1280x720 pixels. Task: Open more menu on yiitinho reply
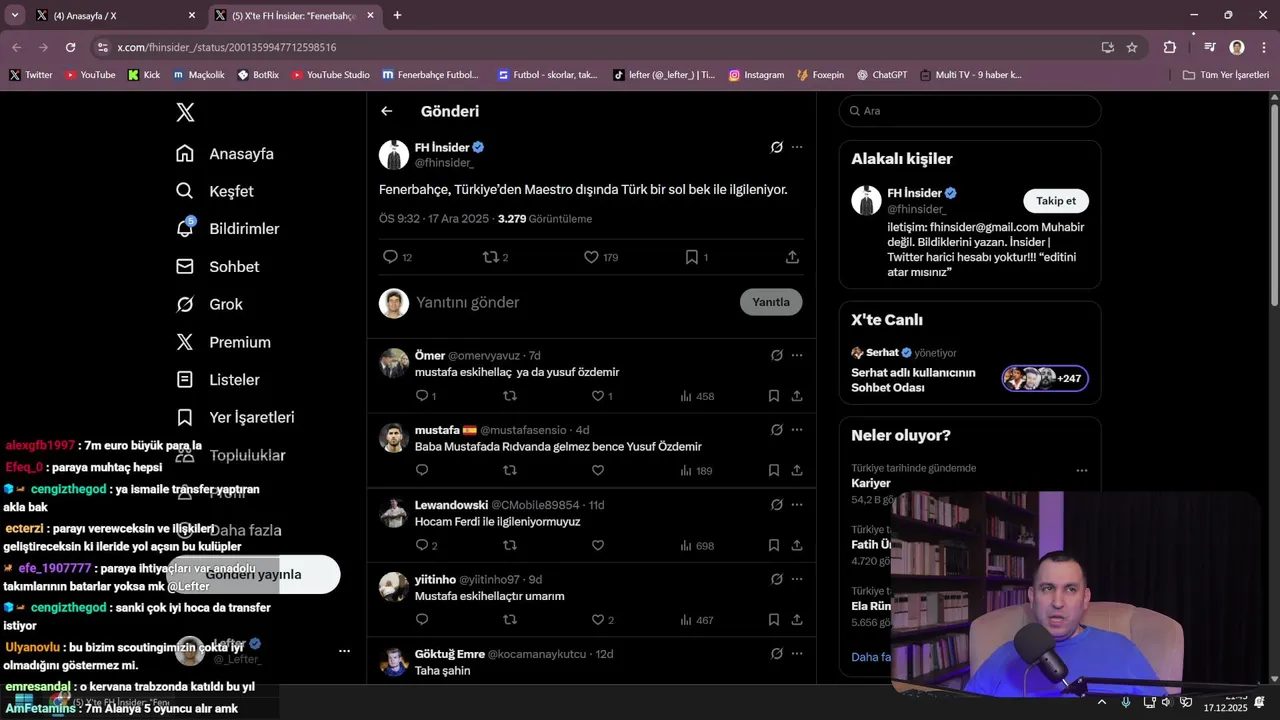(x=797, y=579)
